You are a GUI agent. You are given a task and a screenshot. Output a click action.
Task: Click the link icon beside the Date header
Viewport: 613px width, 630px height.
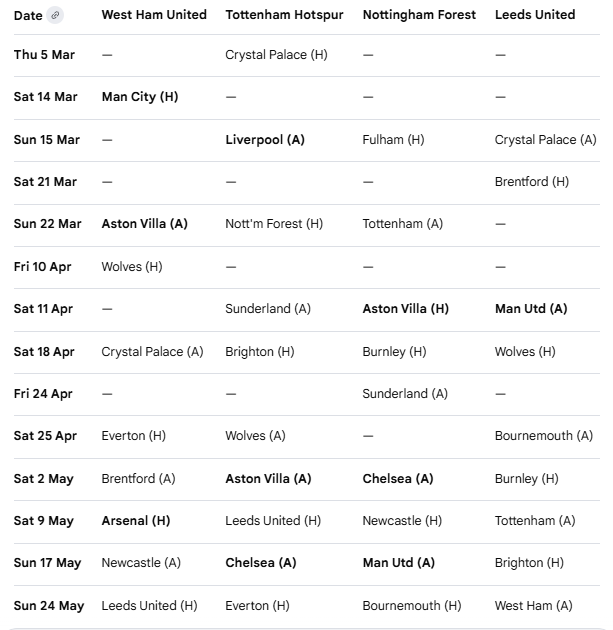55,15
